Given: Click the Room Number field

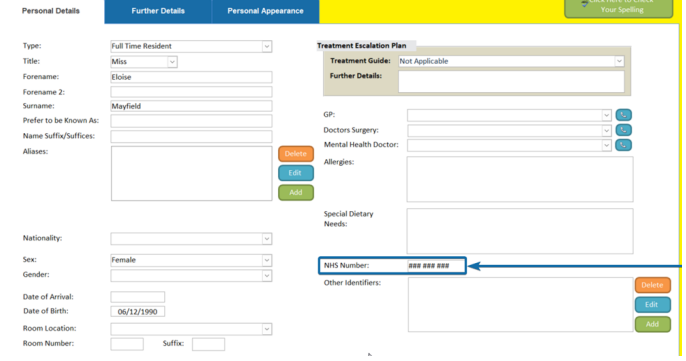Looking at the screenshot, I should tap(127, 344).
